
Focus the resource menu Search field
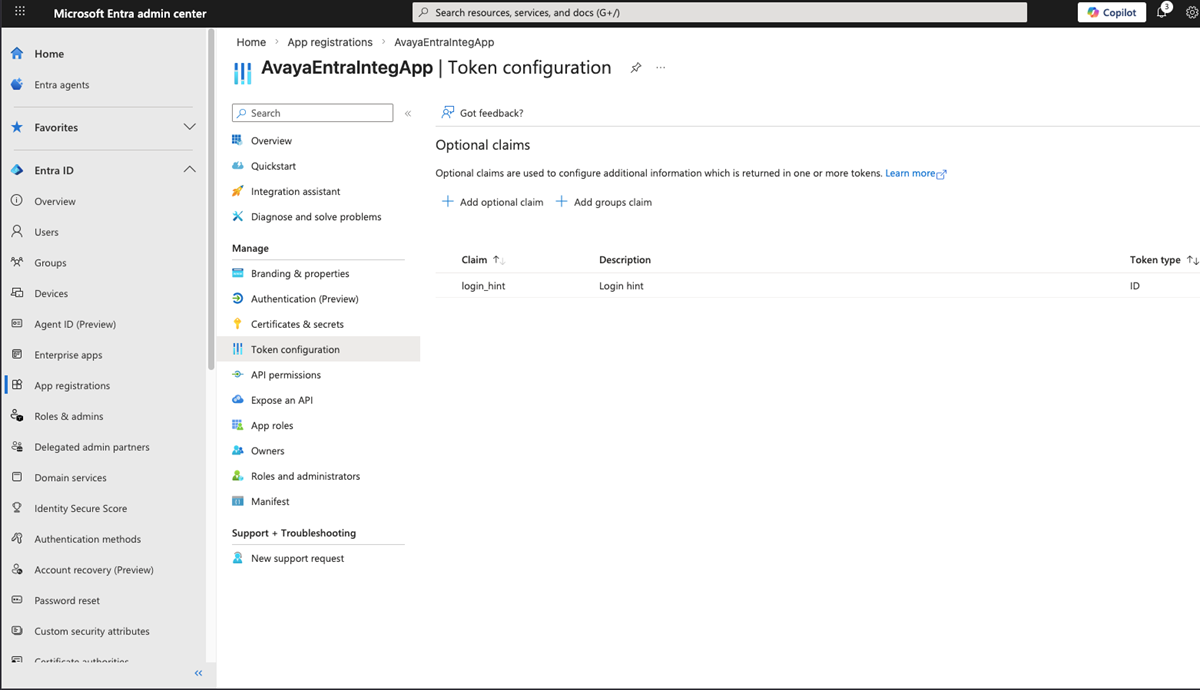[x=312, y=113]
